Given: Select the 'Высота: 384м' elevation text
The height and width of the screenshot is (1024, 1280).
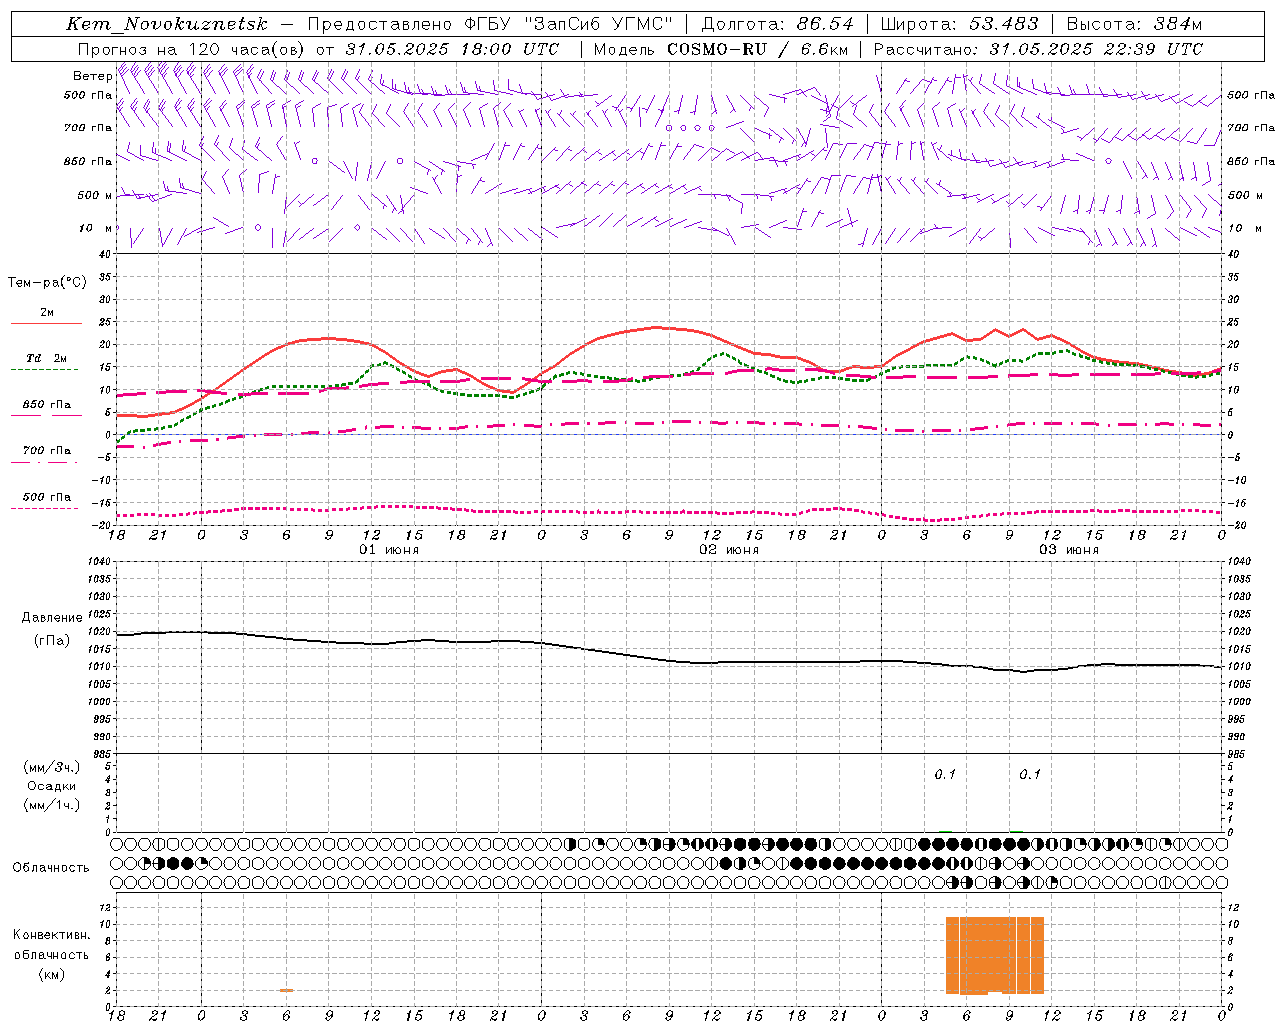Looking at the screenshot, I should tap(1134, 24).
